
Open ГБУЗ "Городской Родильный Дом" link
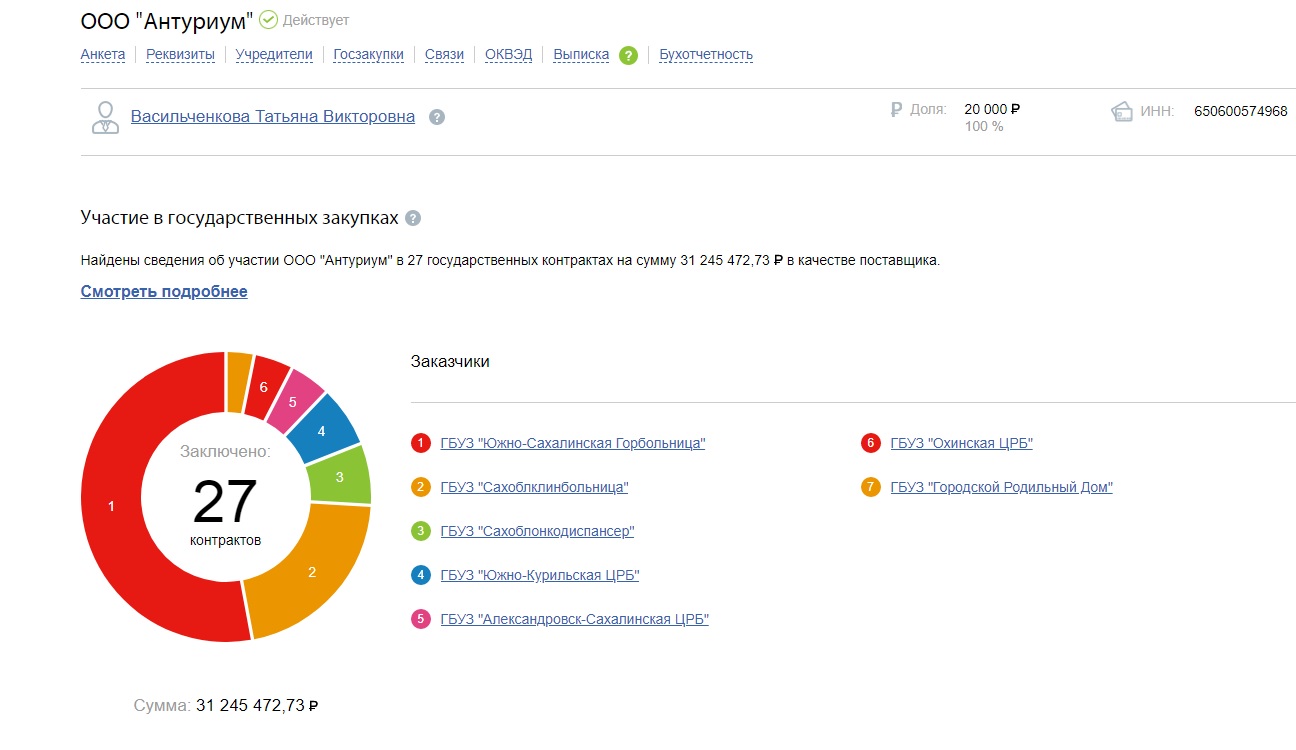click(1001, 487)
